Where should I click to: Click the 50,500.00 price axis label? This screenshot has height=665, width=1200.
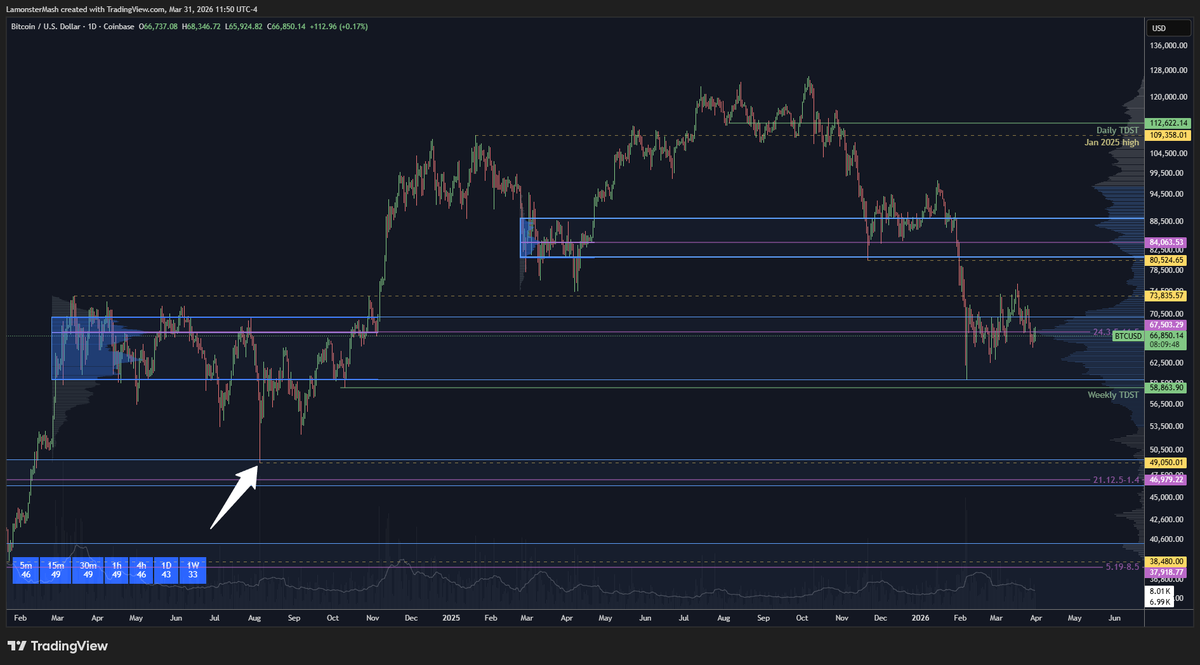pos(1168,450)
